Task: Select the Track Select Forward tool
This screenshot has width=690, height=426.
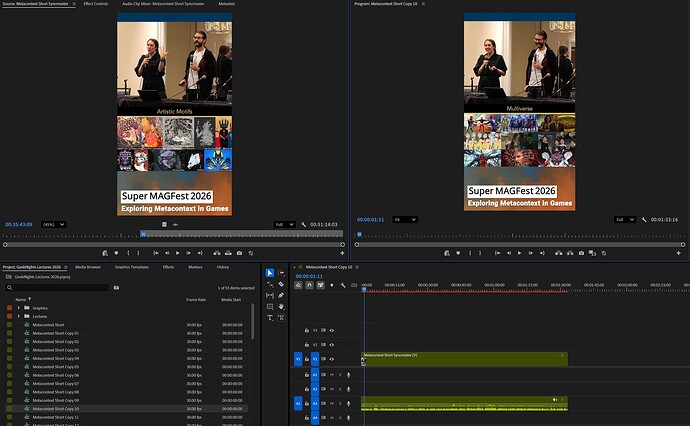Action: pyautogui.click(x=281, y=273)
